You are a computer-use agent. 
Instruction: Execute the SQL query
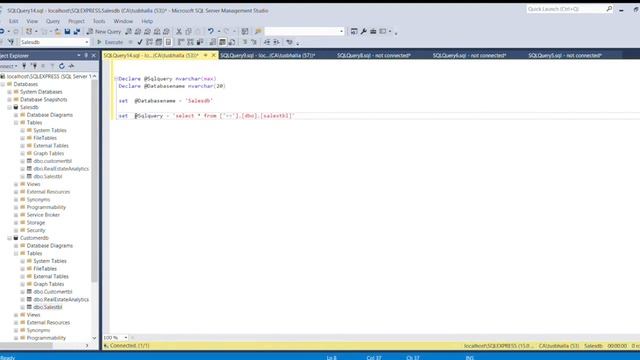110,42
